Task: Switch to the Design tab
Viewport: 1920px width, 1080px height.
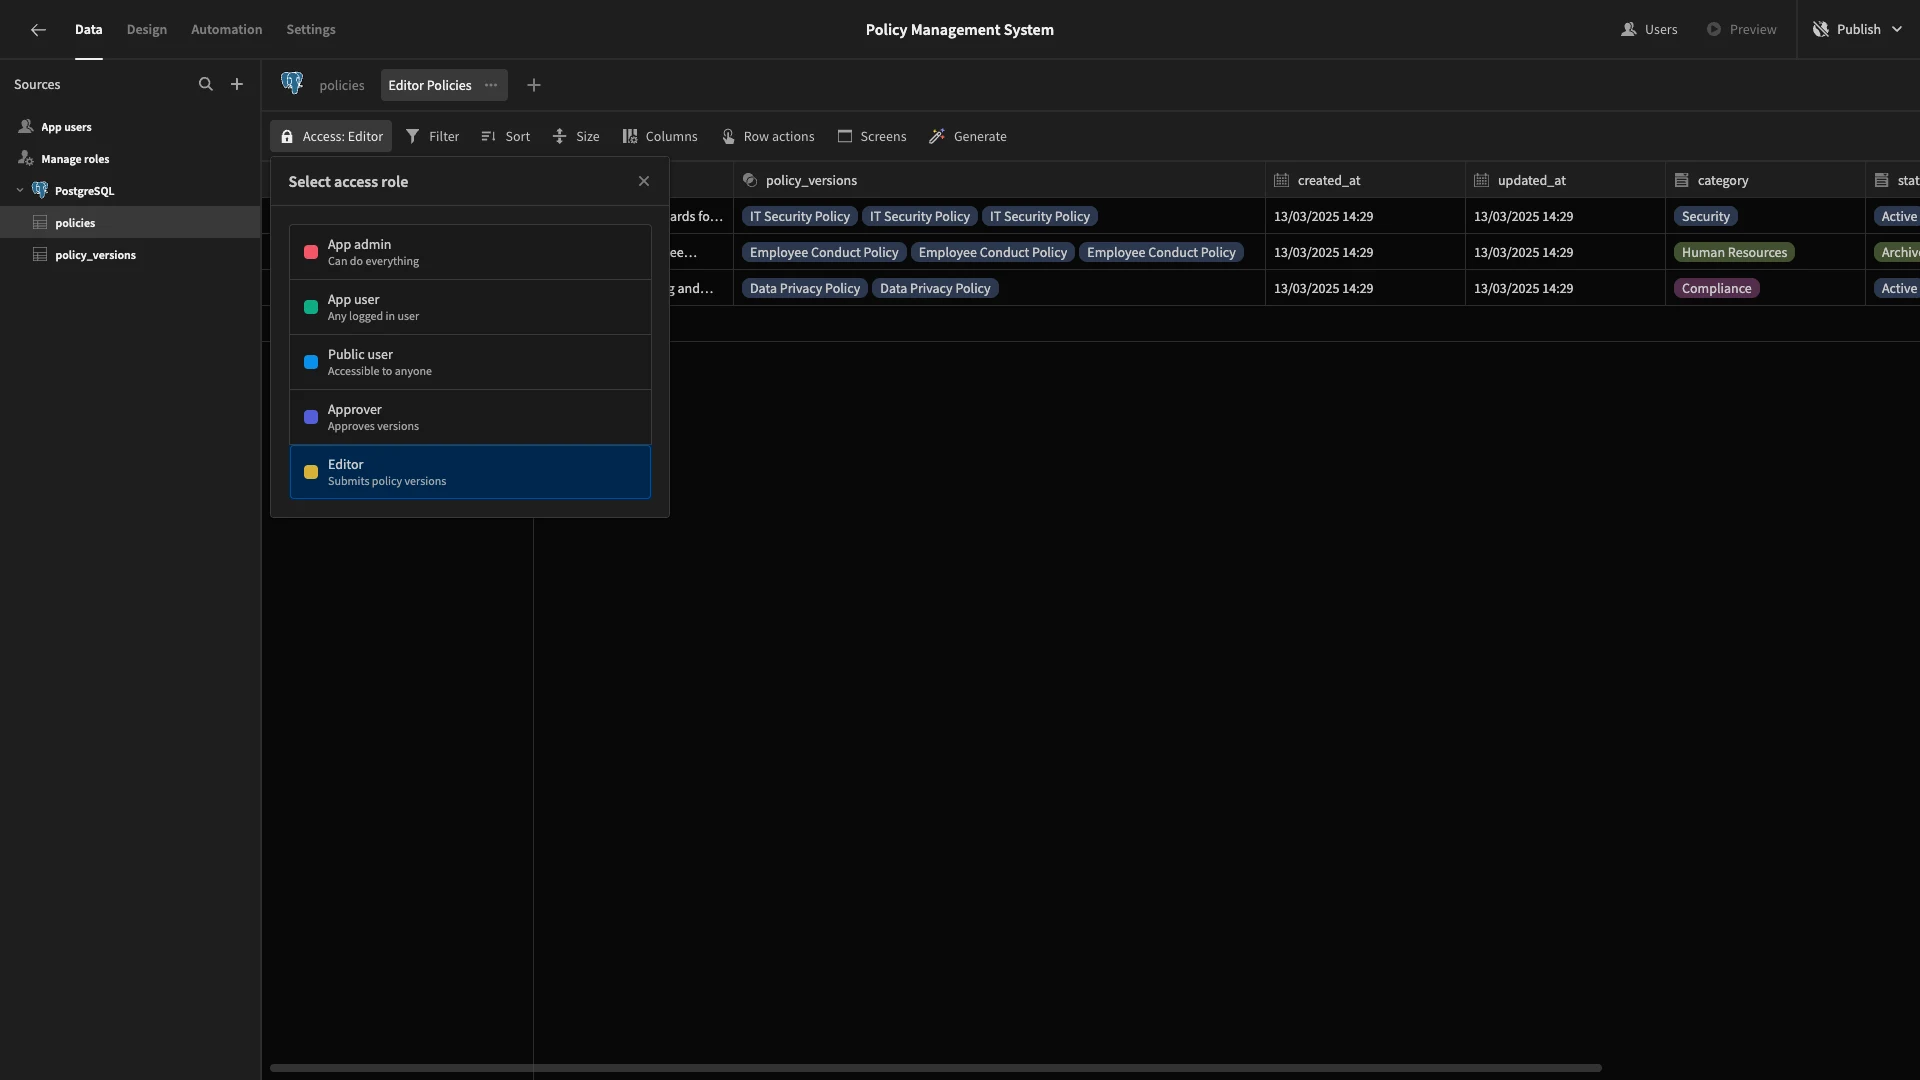Action: [147, 30]
